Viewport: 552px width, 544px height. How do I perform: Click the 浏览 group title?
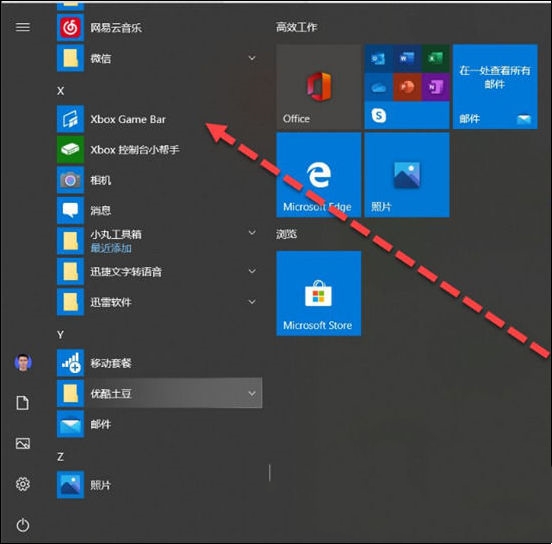point(286,234)
